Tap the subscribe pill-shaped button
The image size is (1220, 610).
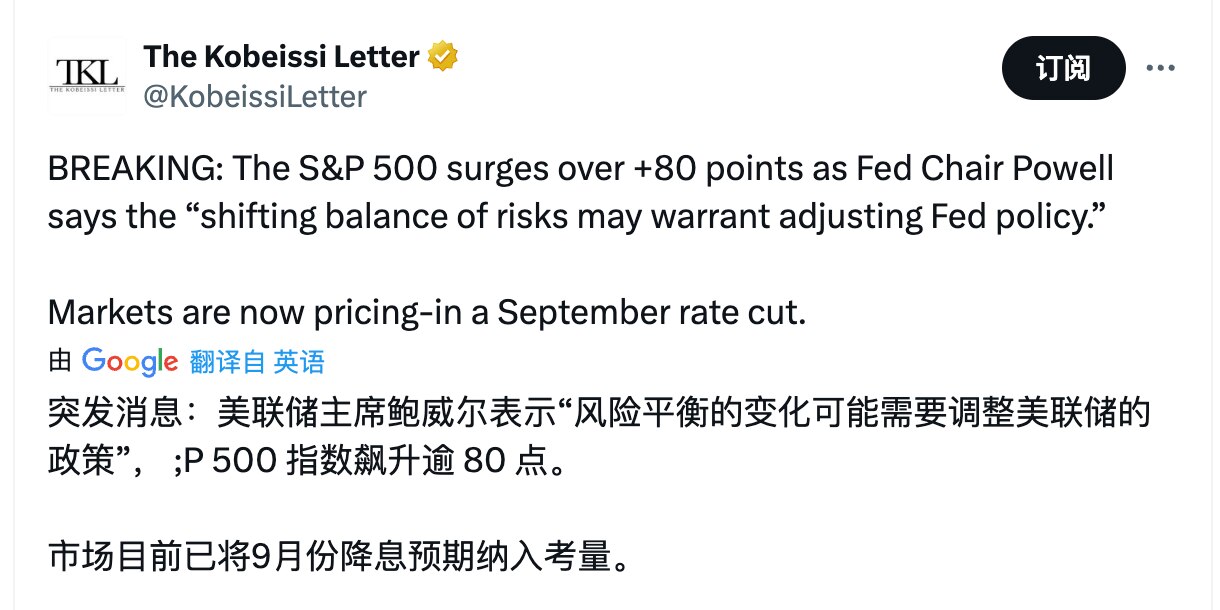(1063, 68)
